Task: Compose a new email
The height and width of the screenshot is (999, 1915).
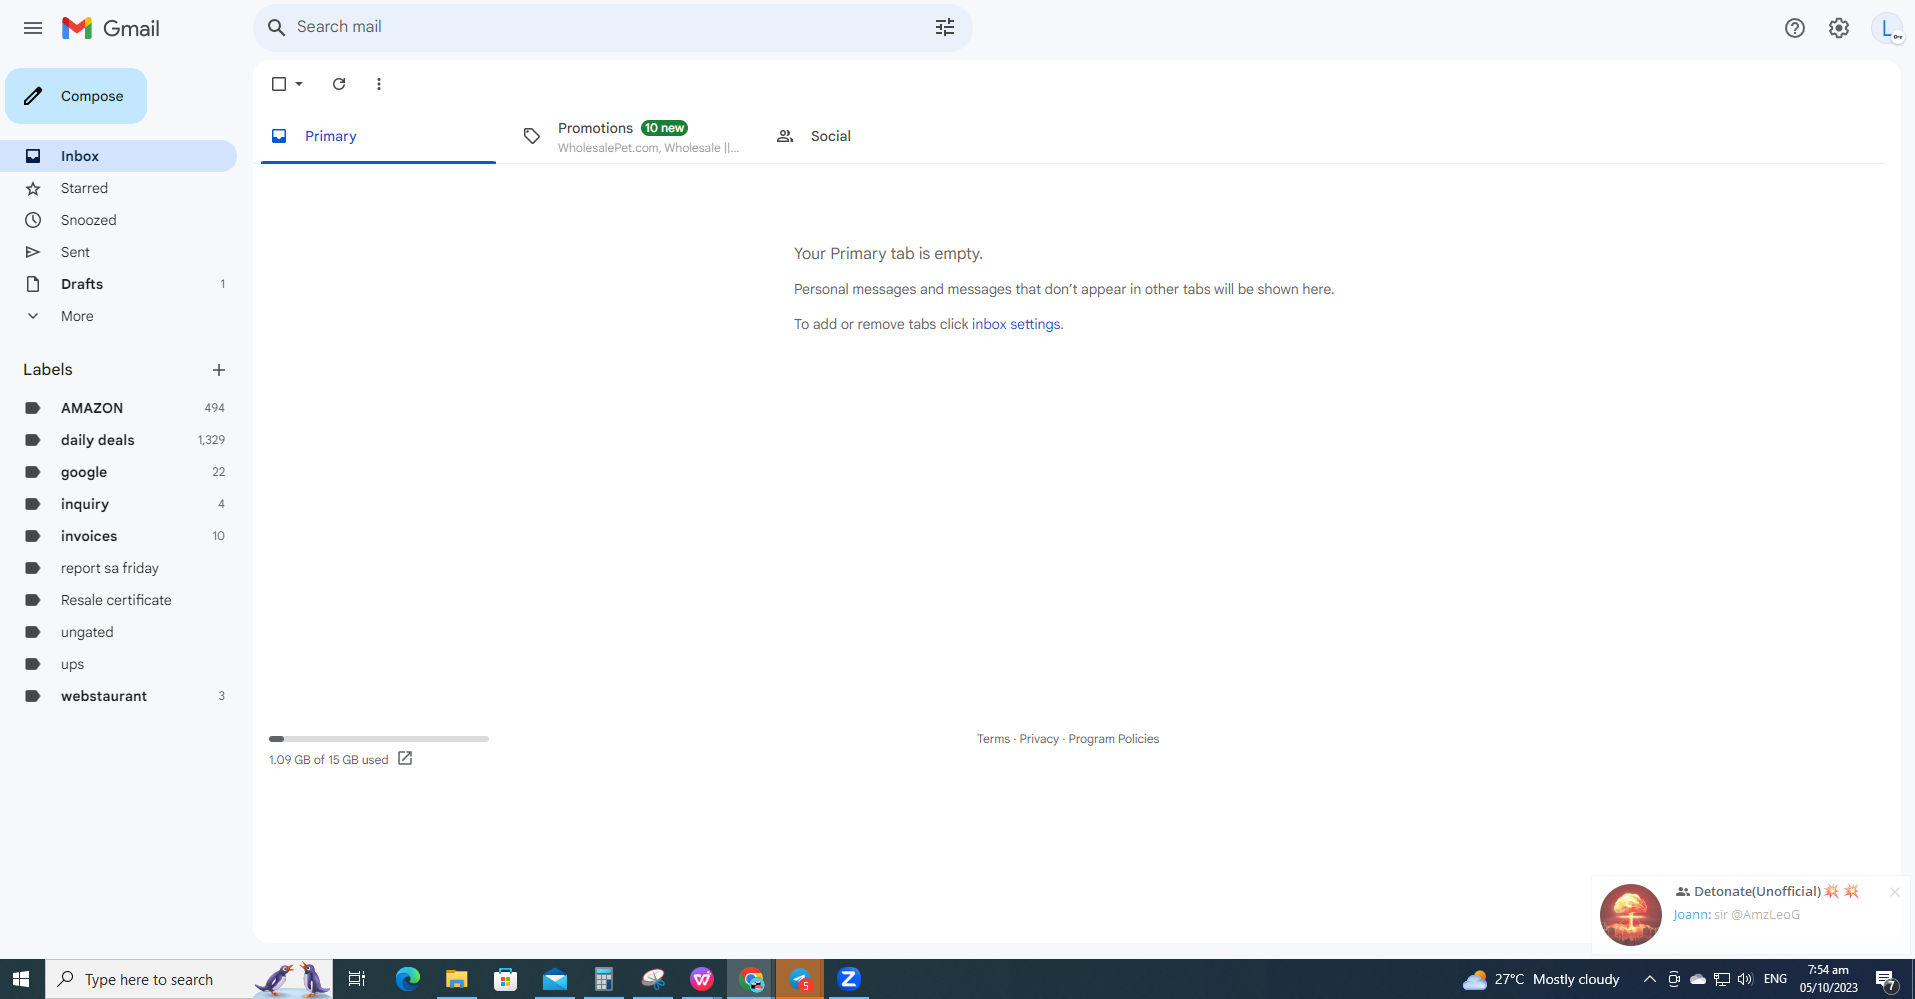Action: click(76, 96)
